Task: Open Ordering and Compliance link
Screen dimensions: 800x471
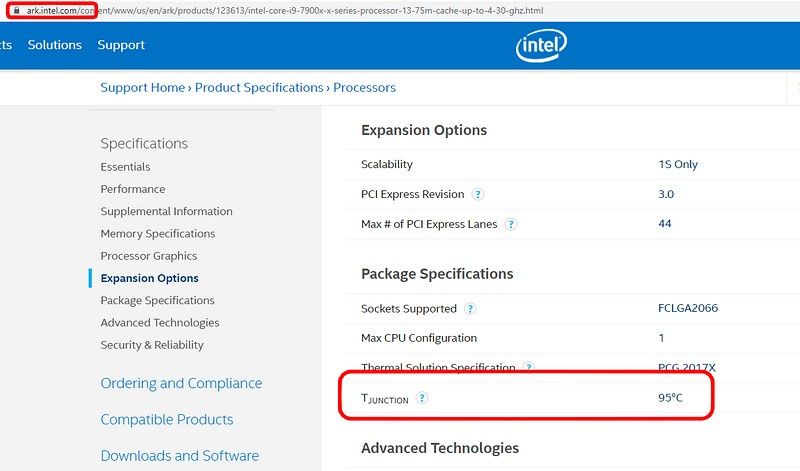Action: [x=181, y=383]
